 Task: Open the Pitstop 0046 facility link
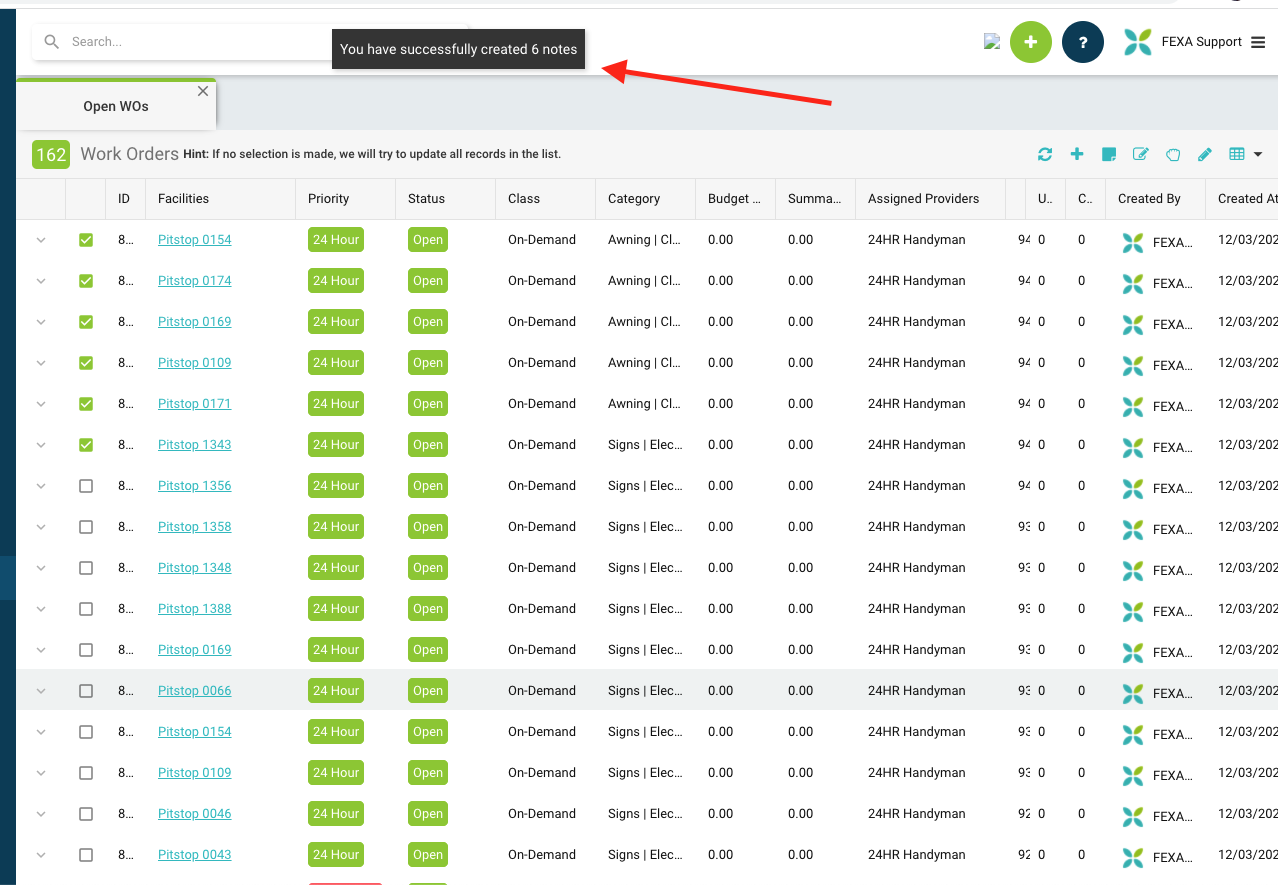point(194,814)
